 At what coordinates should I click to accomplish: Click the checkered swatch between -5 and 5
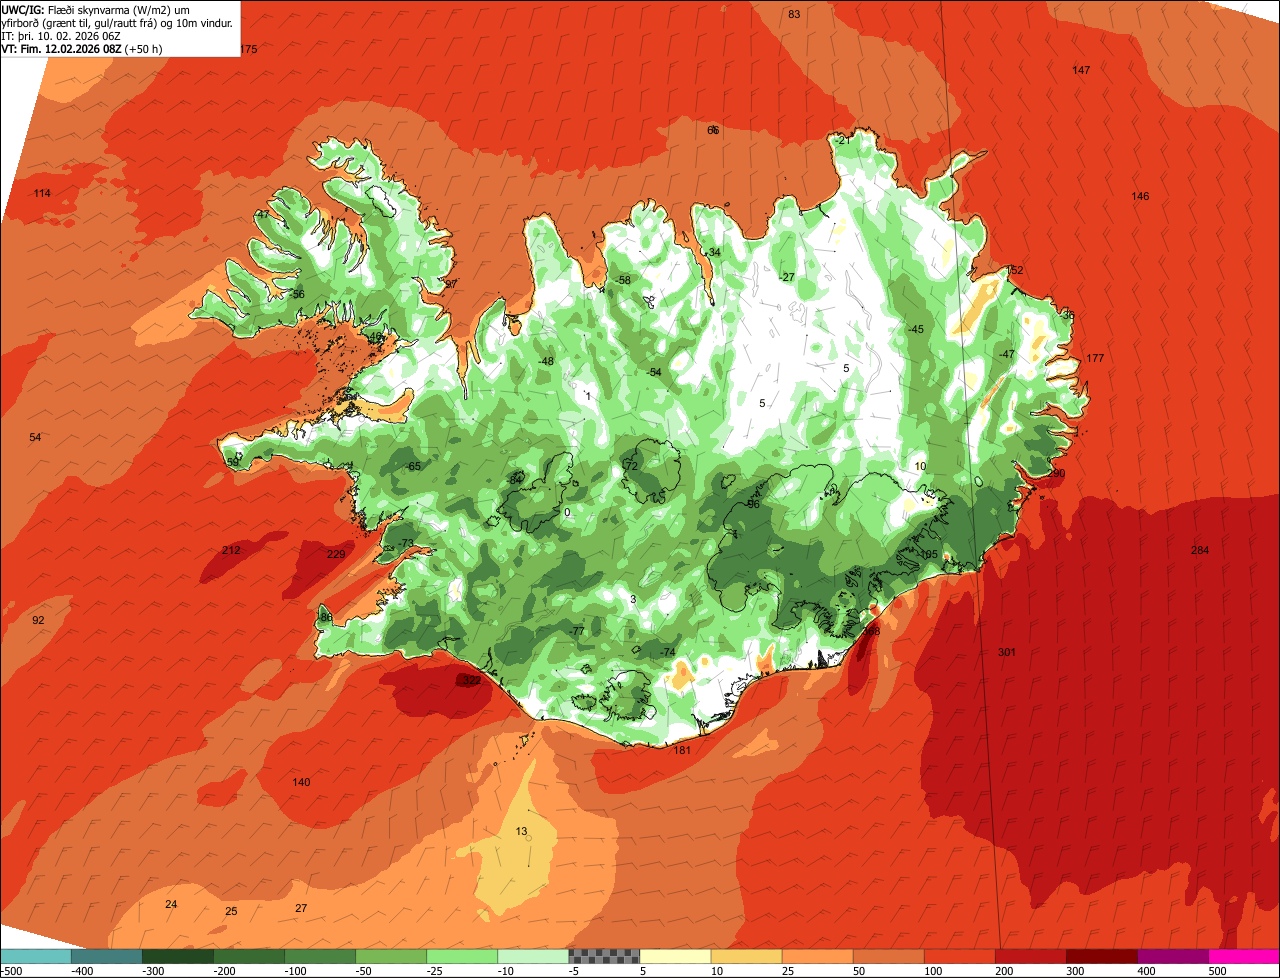point(604,956)
